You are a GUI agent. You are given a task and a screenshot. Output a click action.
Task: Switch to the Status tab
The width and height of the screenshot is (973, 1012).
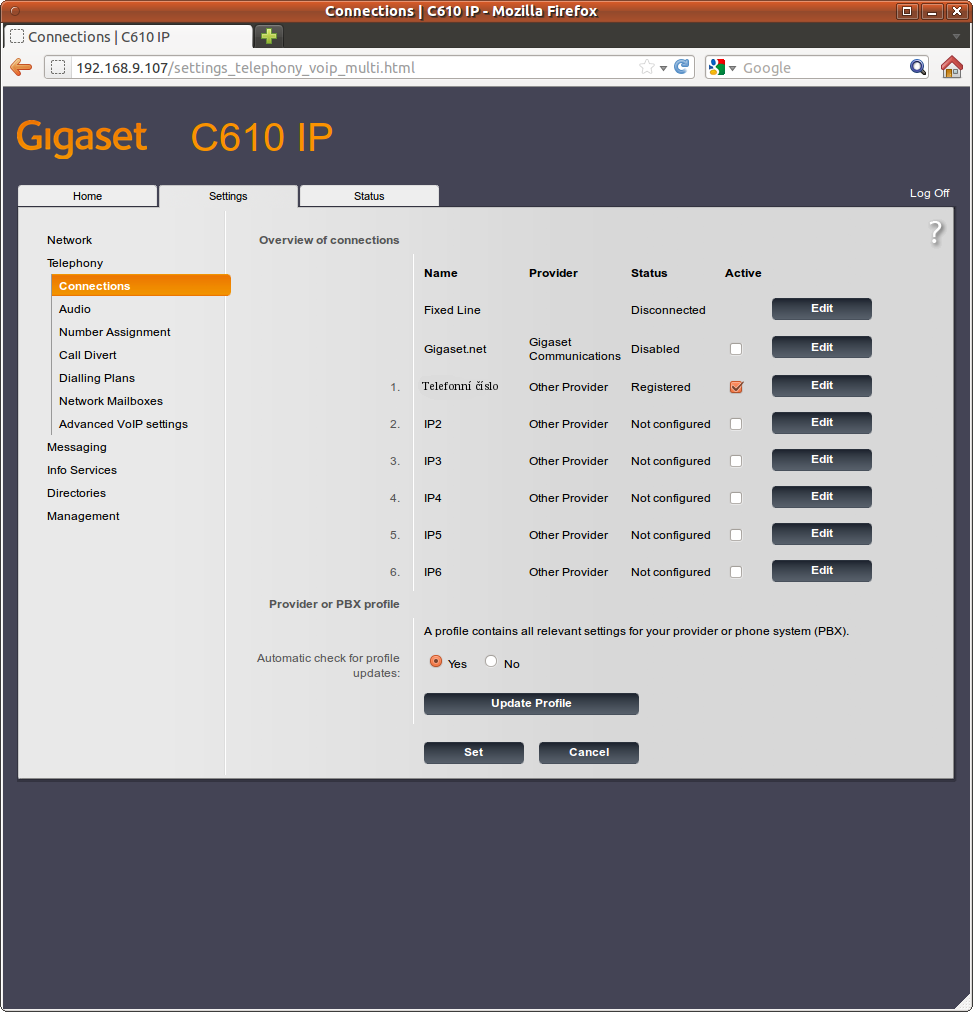coord(369,196)
